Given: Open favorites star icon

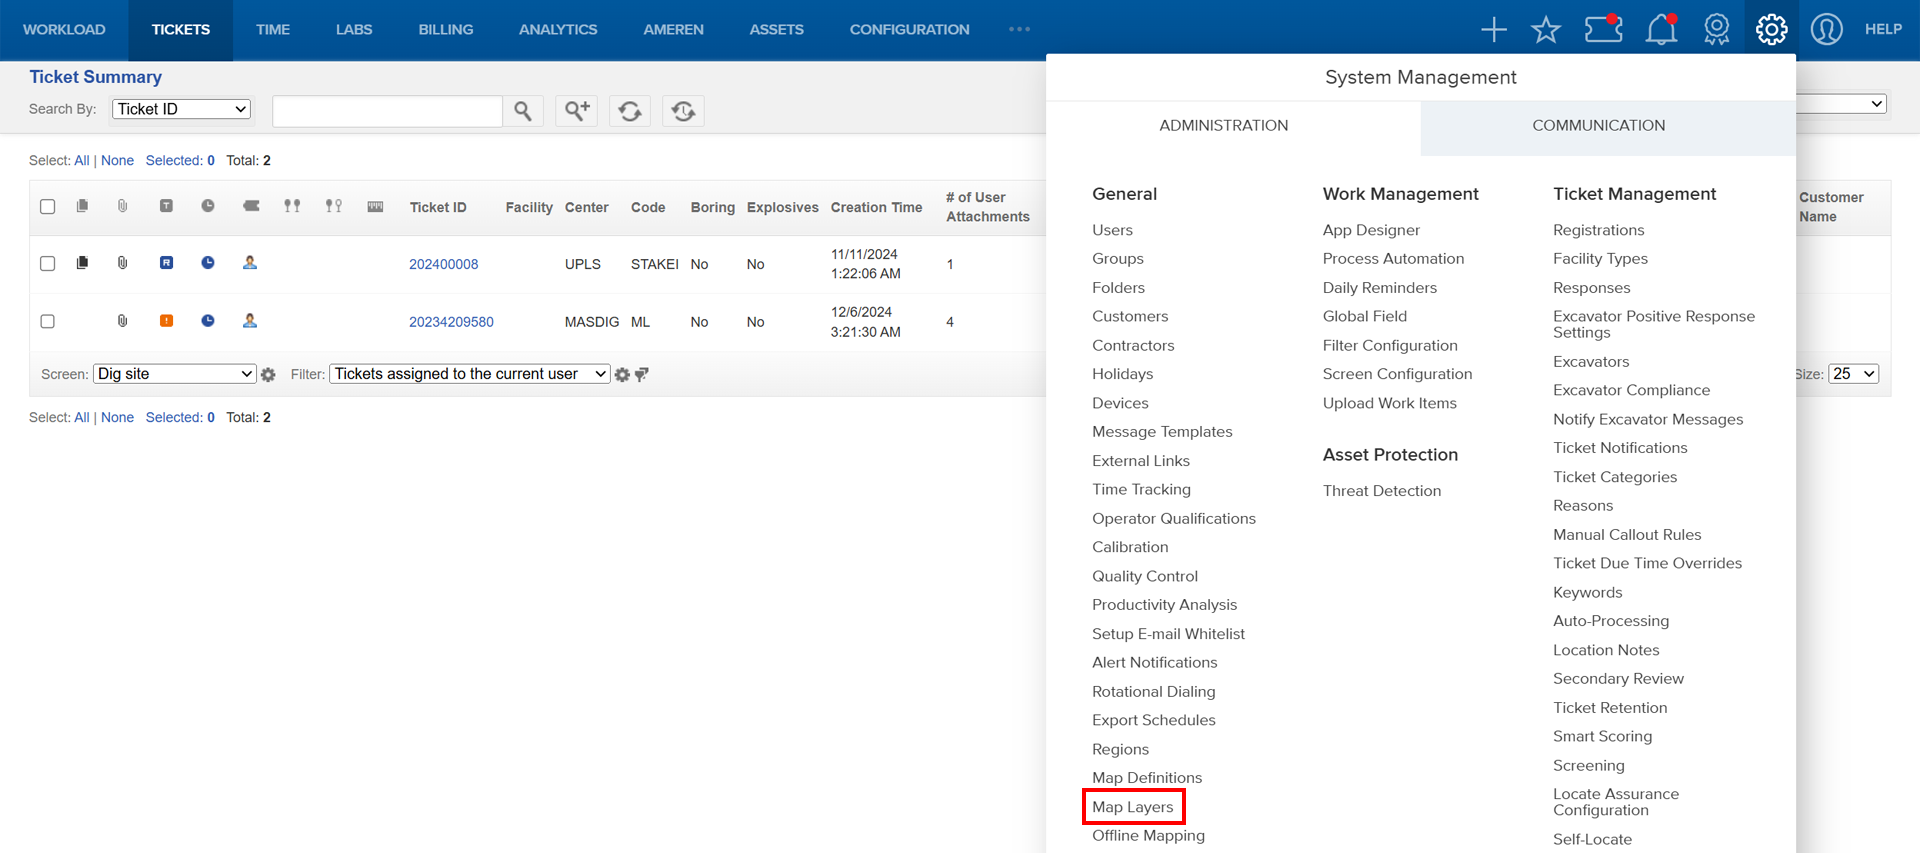Looking at the screenshot, I should click(1546, 30).
